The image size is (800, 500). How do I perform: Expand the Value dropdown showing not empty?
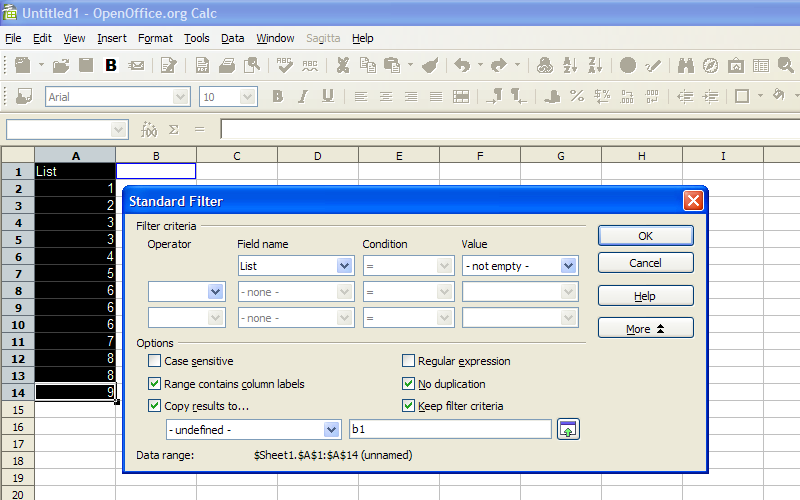(520, 266)
